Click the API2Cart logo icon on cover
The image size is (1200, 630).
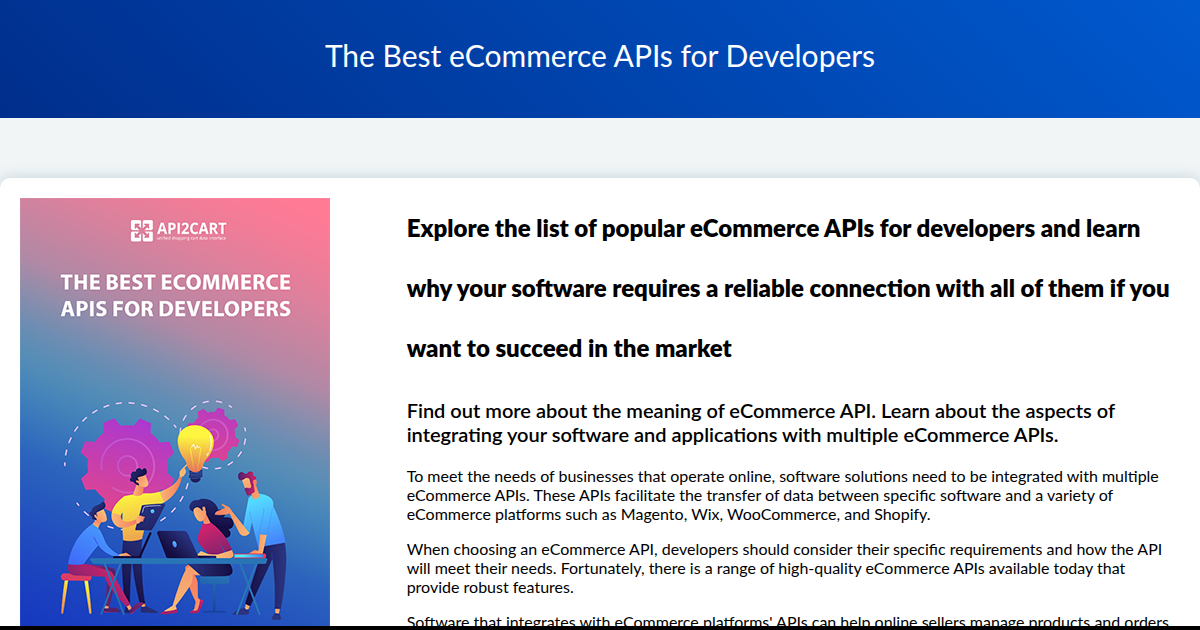pos(141,232)
